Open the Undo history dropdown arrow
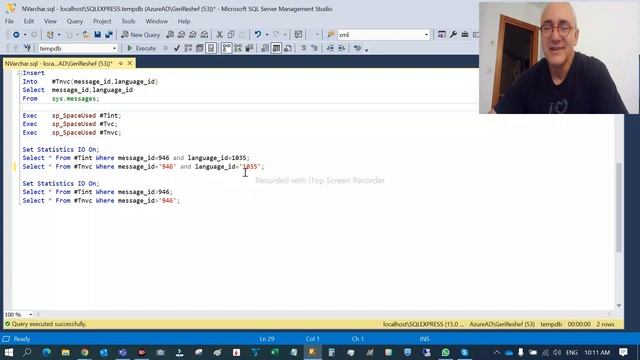This screenshot has width=640, height=360. pyautogui.click(x=267, y=35)
